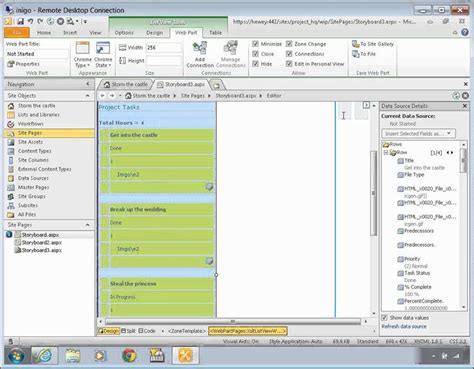The image size is (474, 369).
Task: Click the Chrome State icon
Action: (103, 48)
